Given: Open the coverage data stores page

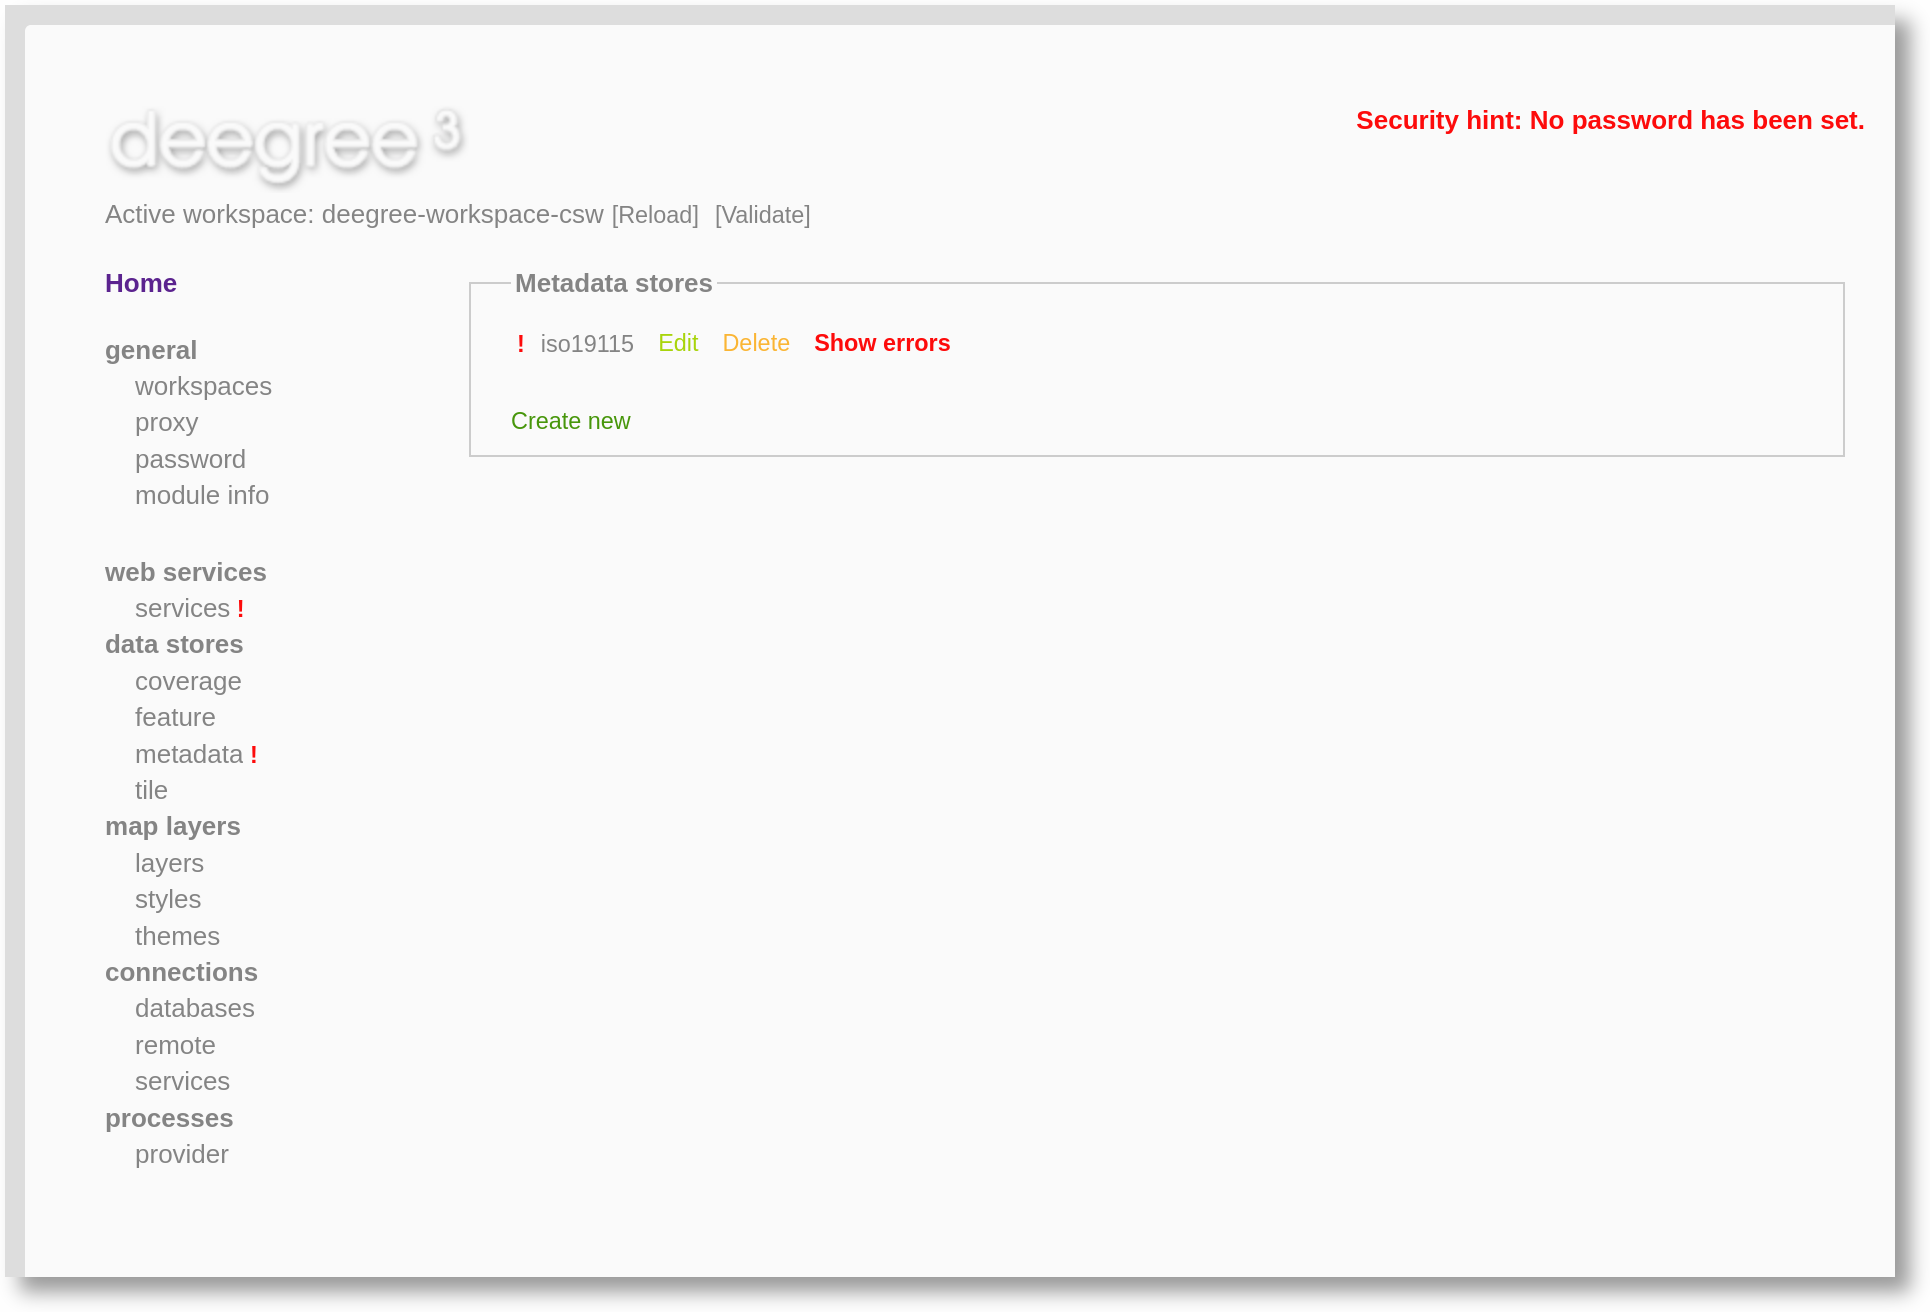Looking at the screenshot, I should tap(188, 681).
